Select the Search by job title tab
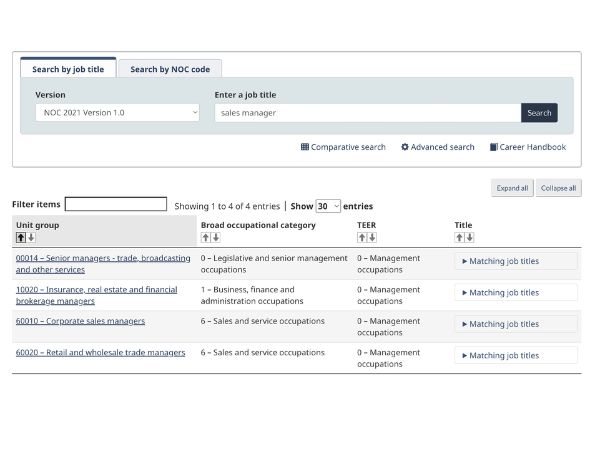600x450 pixels. tap(68, 69)
